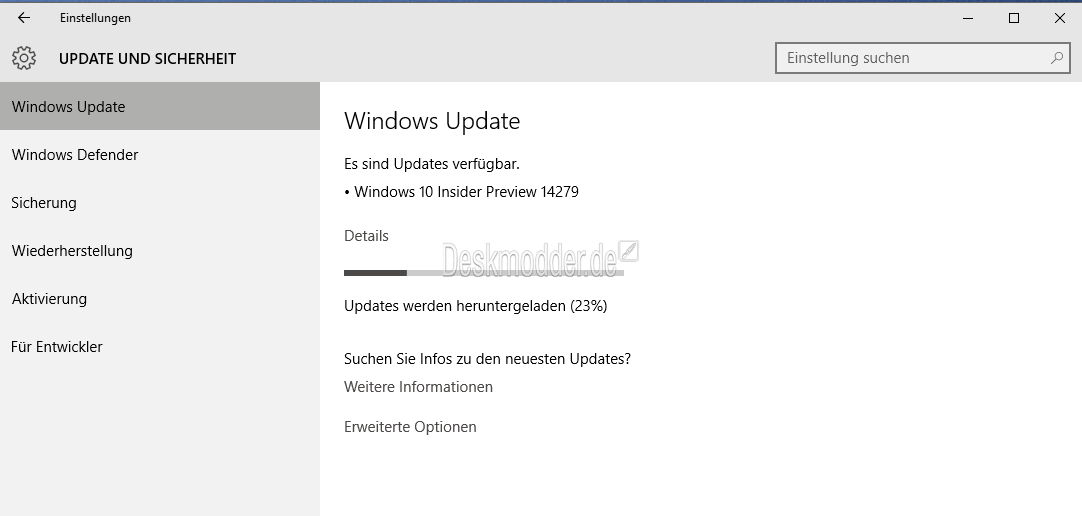
Task: Minimize the Einstellungen window
Action: (969, 19)
